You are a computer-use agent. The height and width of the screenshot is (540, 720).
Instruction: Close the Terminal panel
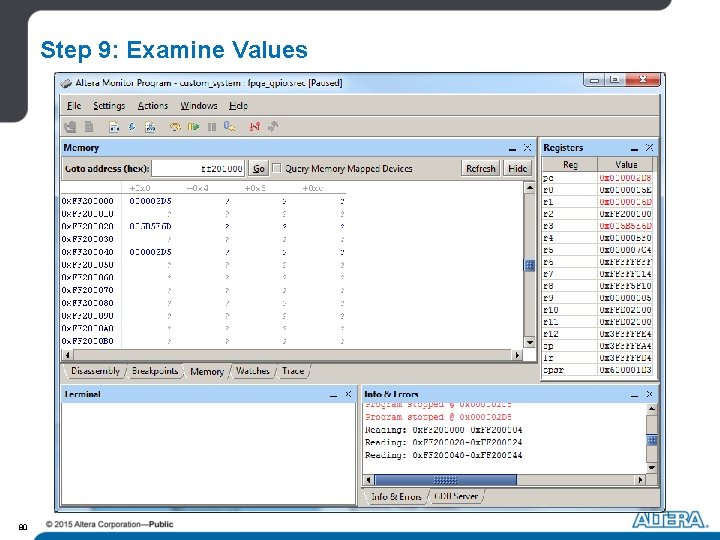[x=348, y=394]
